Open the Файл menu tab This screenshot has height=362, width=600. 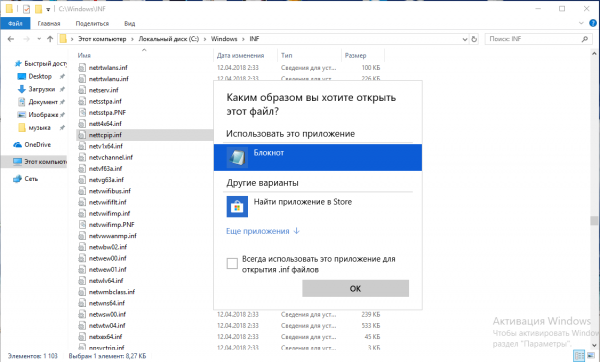pyautogui.click(x=15, y=23)
